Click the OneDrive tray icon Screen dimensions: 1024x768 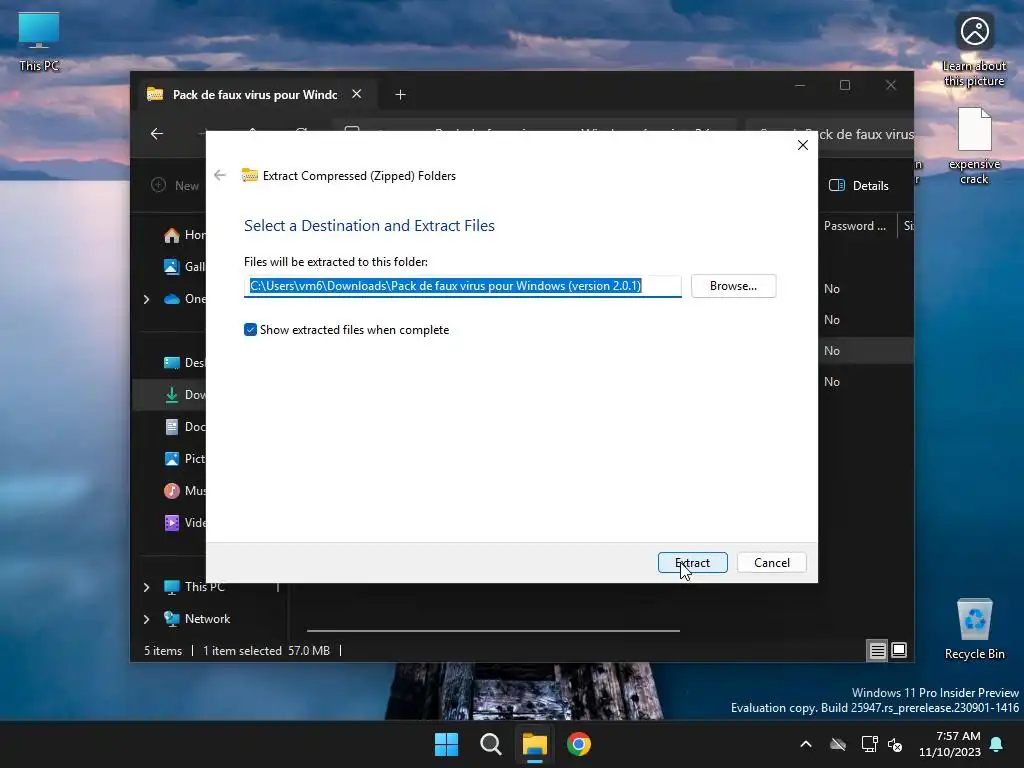click(x=838, y=744)
